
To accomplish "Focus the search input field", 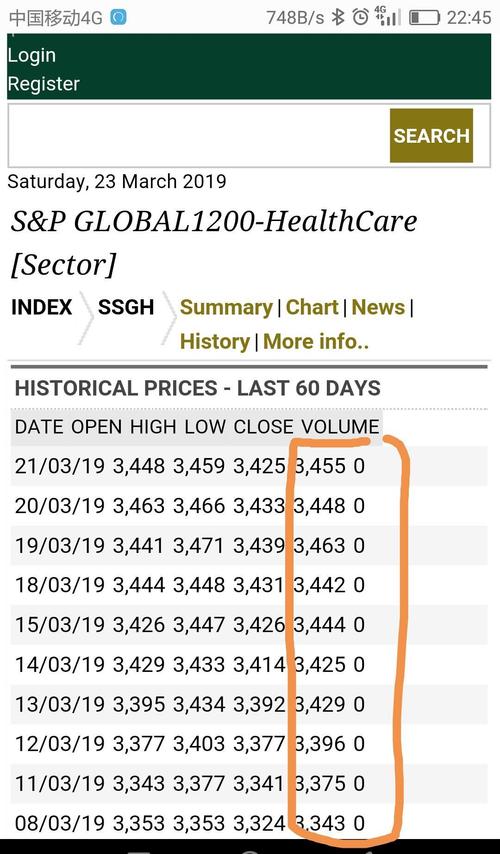I will [199, 136].
